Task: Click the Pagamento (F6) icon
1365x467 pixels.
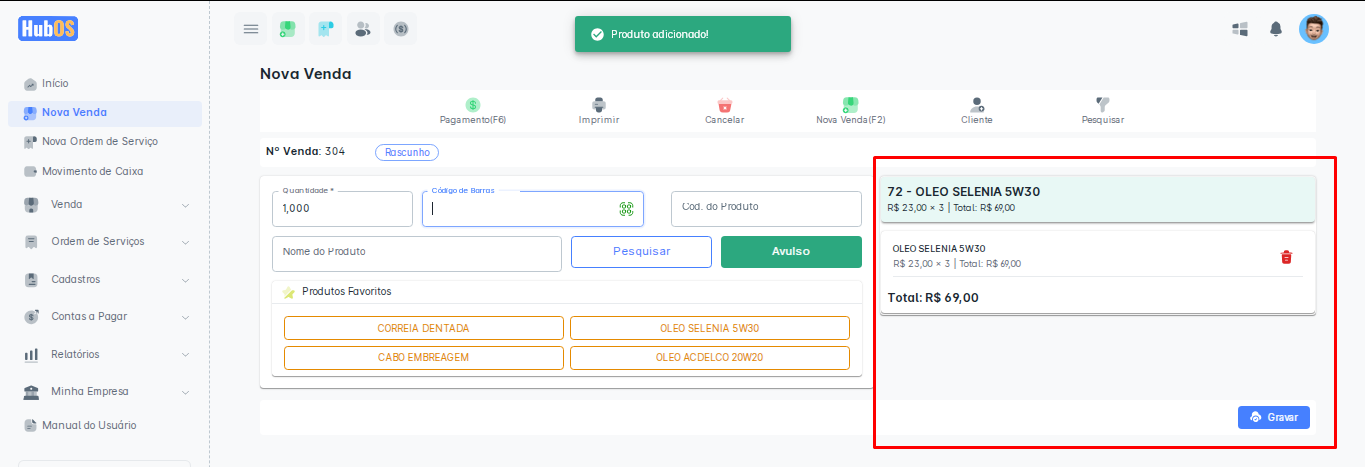Action: (473, 105)
